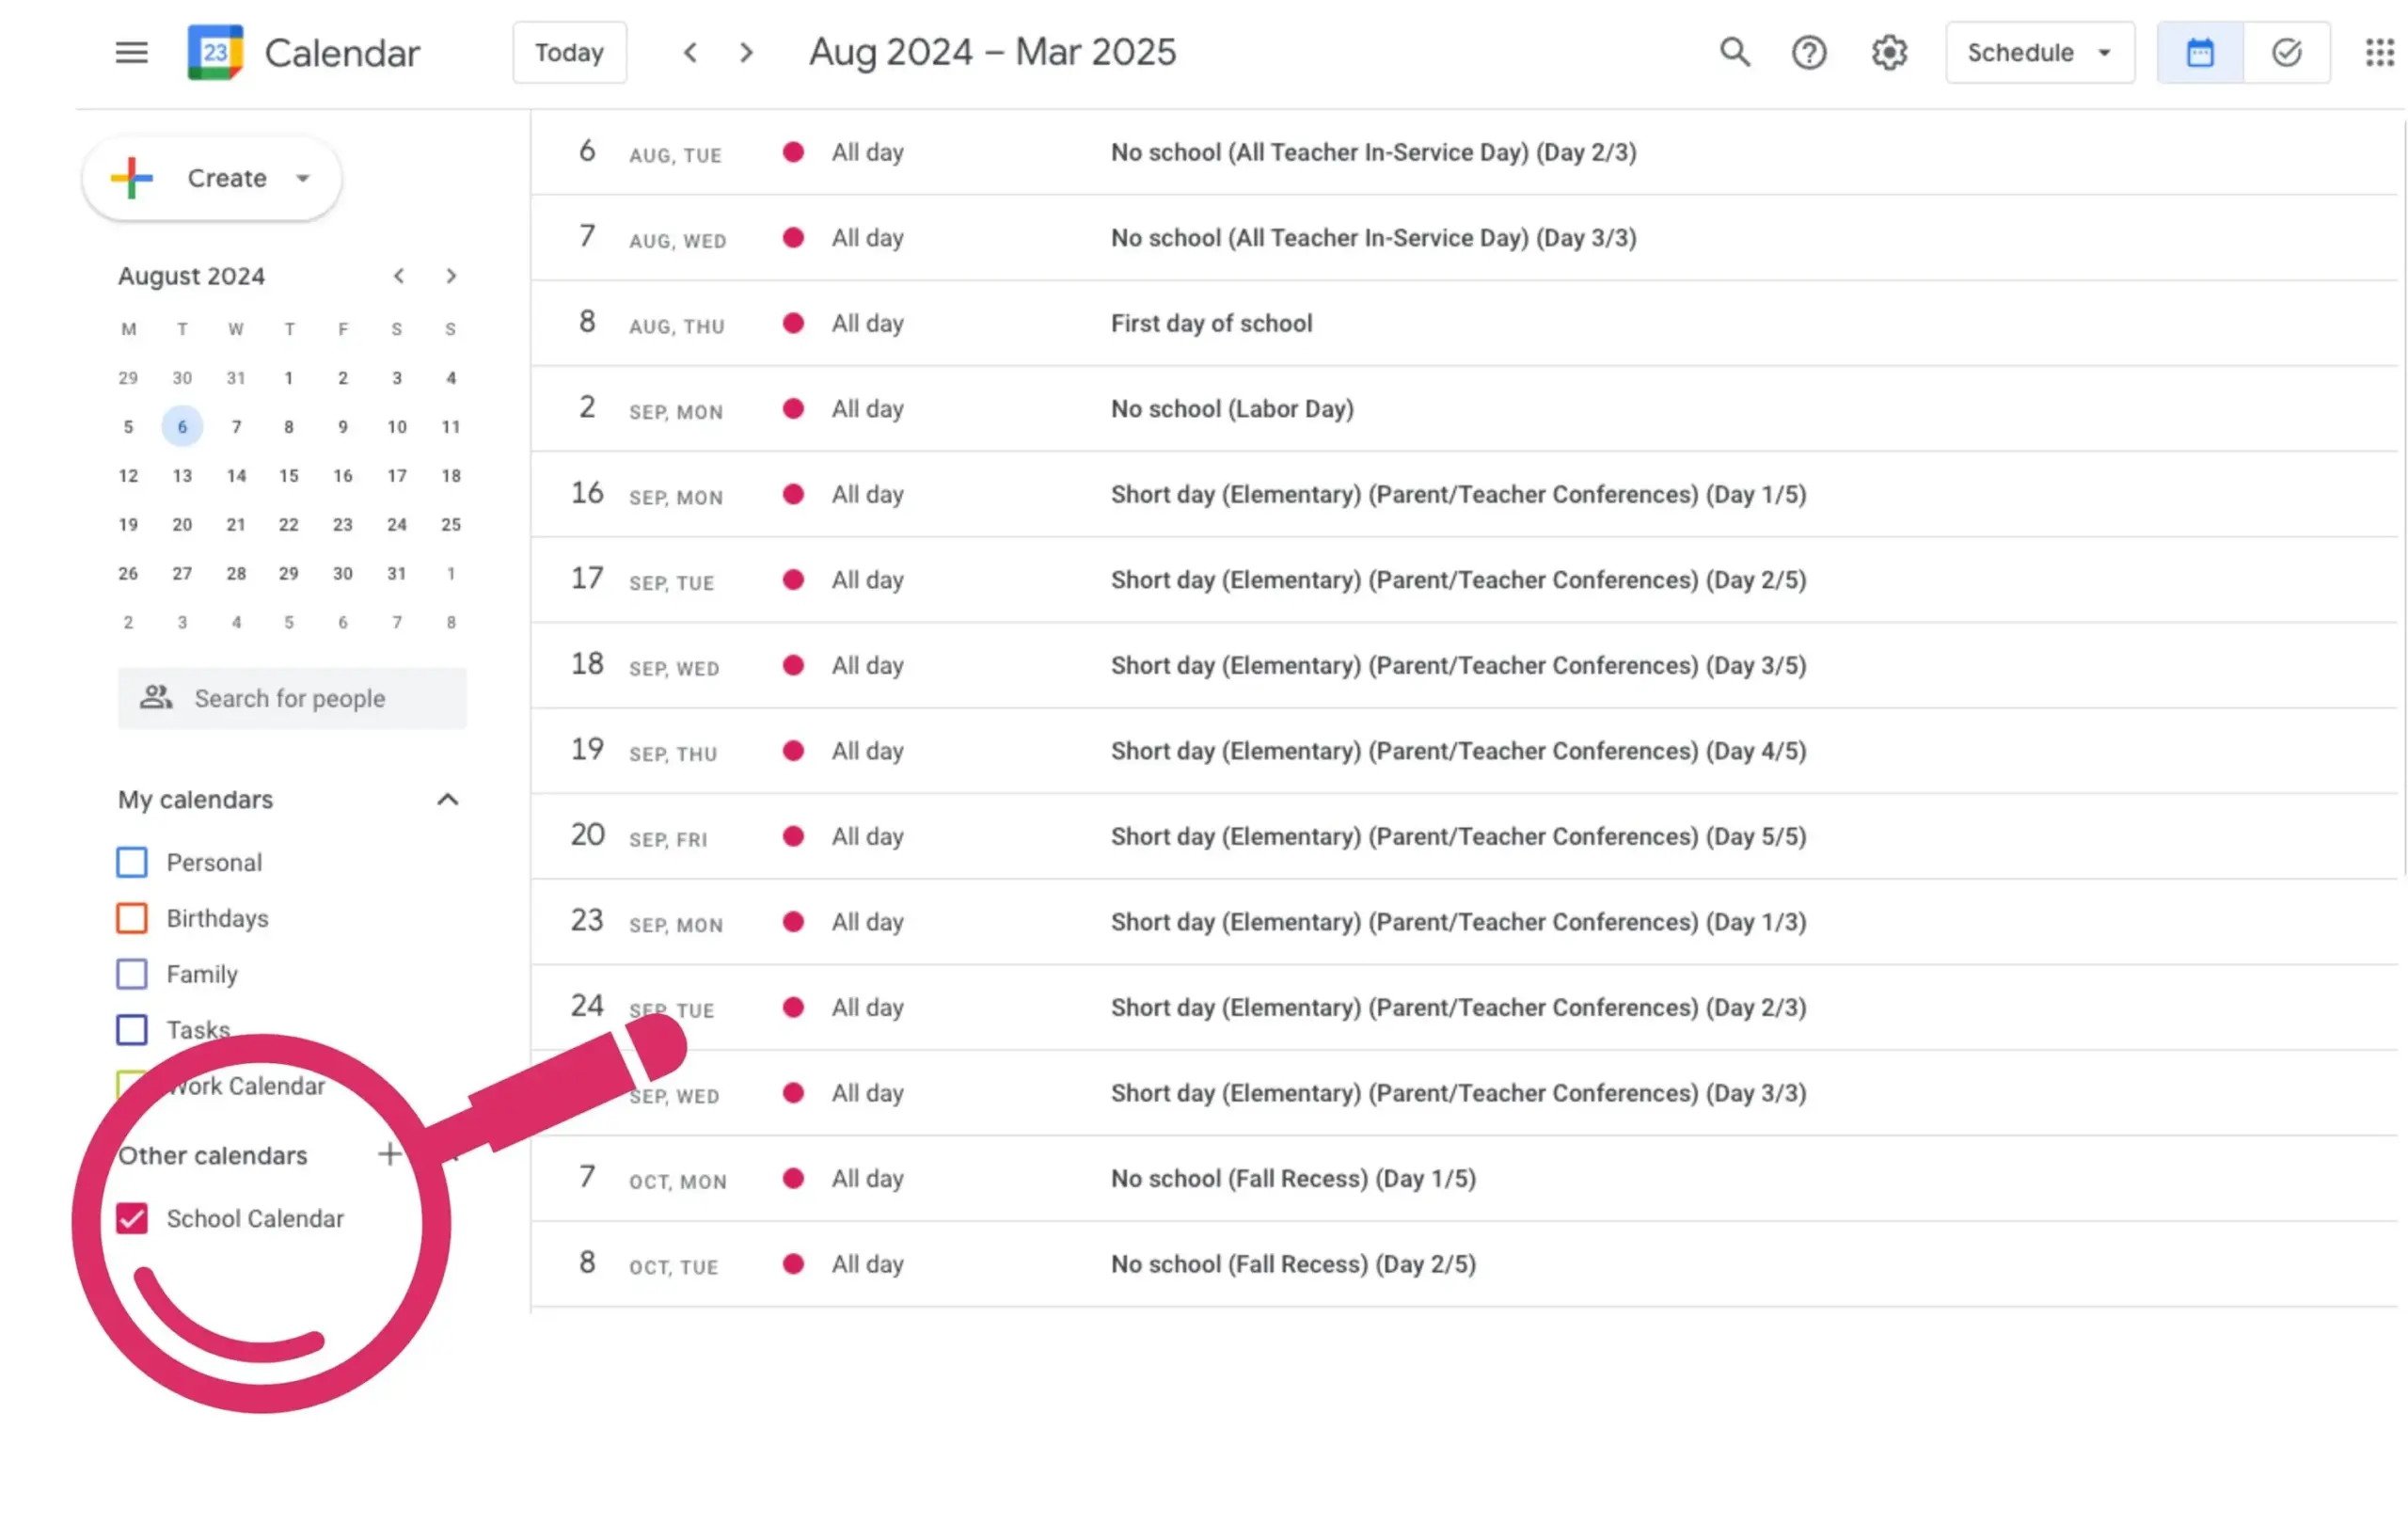This screenshot has width=2408, height=1524.
Task: Go to next period with the header arrow
Action: (x=746, y=52)
